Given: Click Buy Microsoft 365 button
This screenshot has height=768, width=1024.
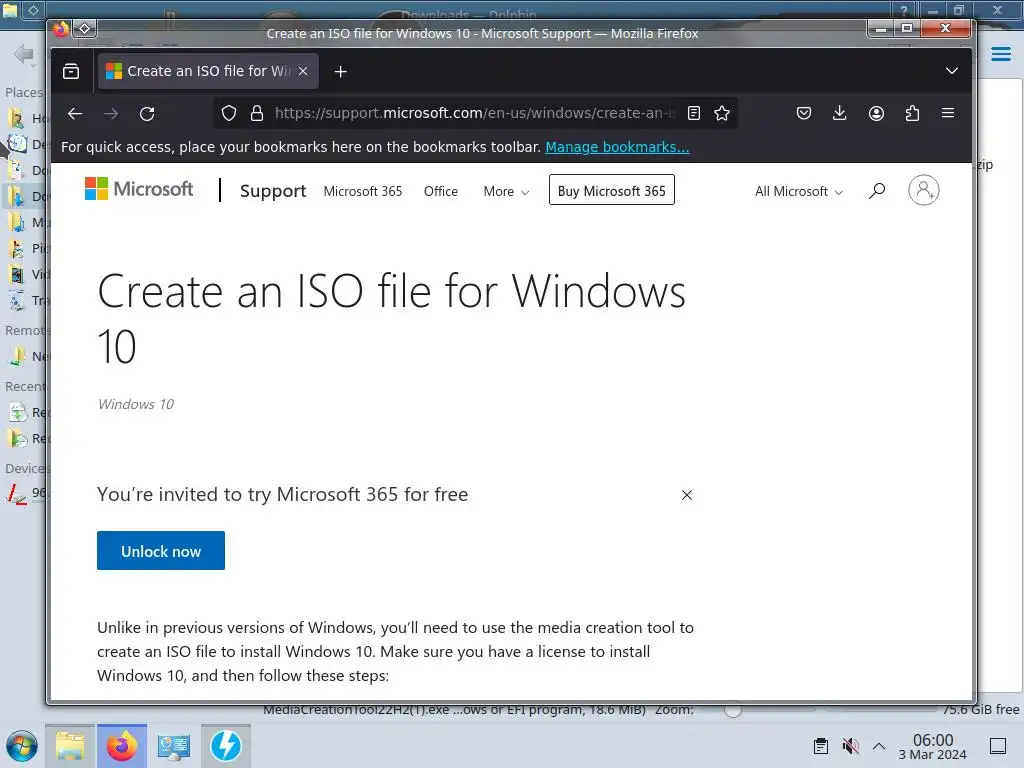Looking at the screenshot, I should [612, 190].
